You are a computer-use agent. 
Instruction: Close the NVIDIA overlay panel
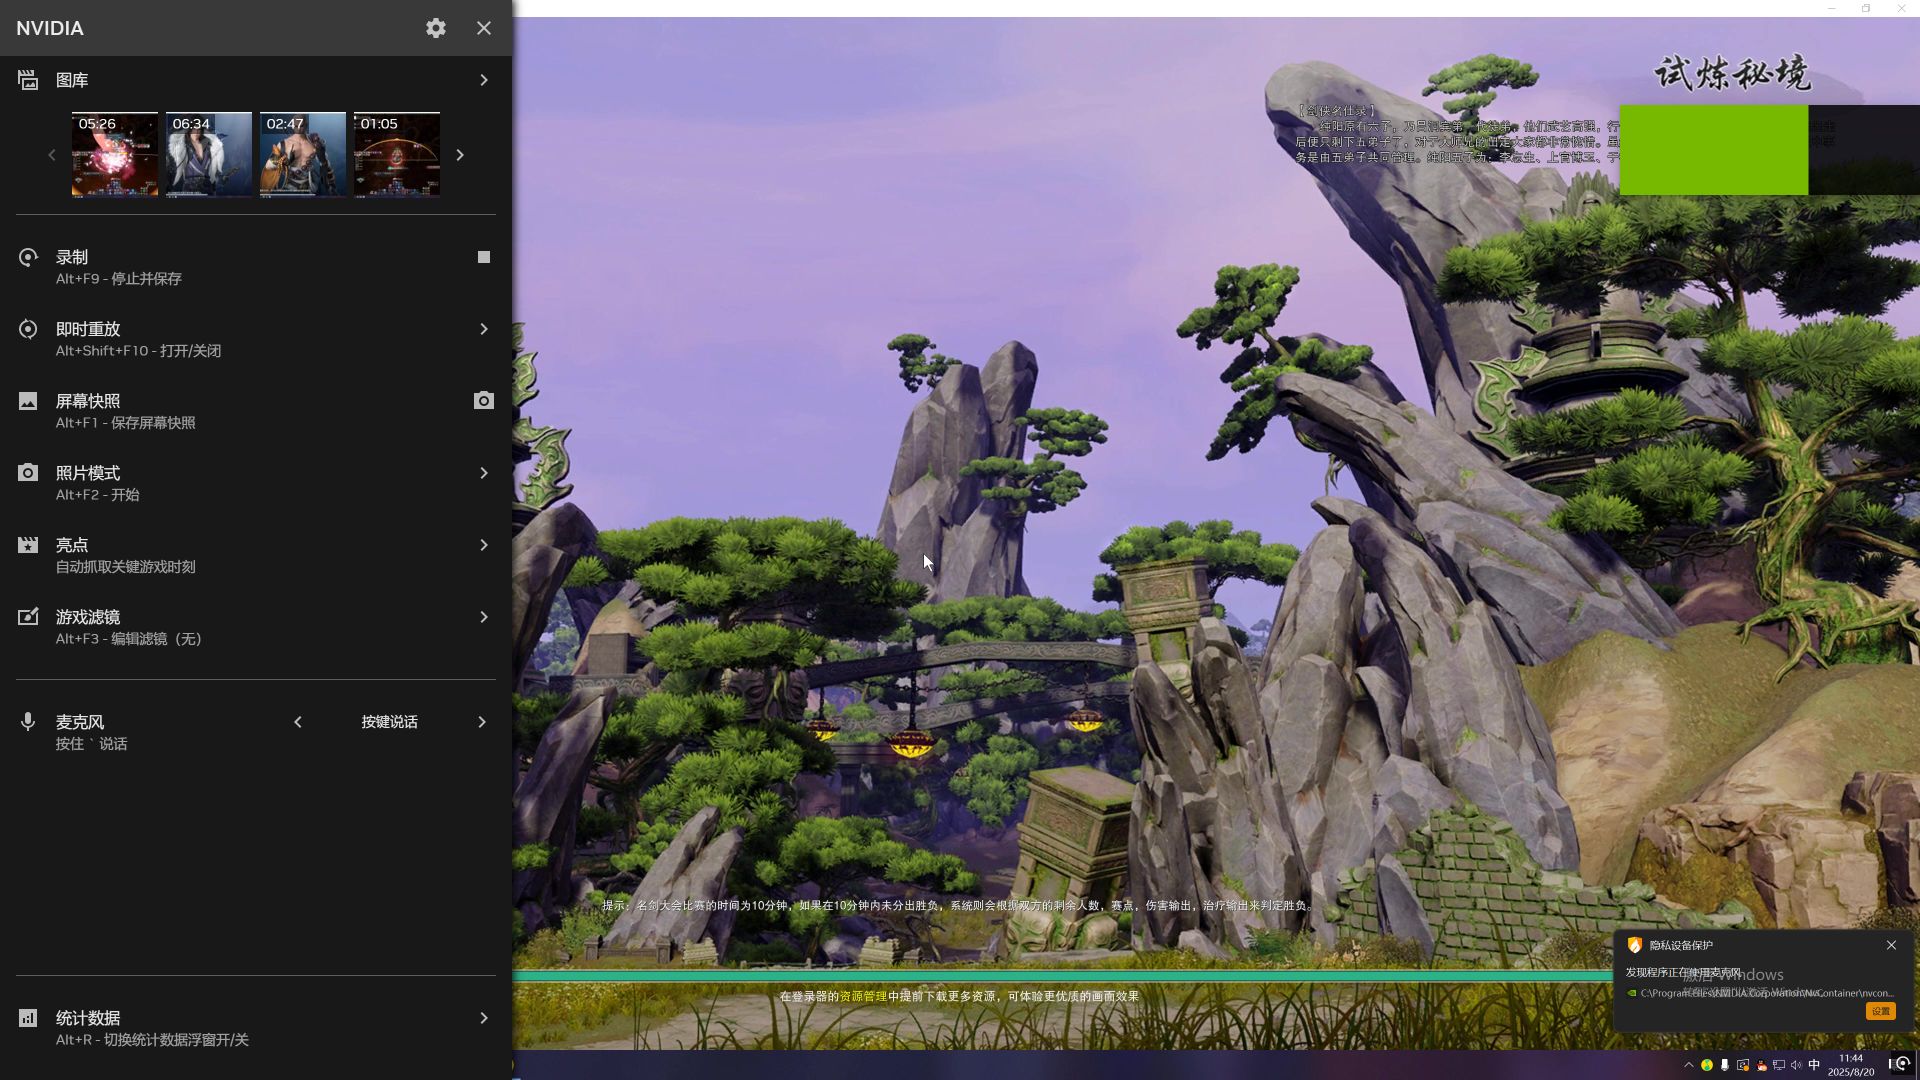(x=484, y=28)
